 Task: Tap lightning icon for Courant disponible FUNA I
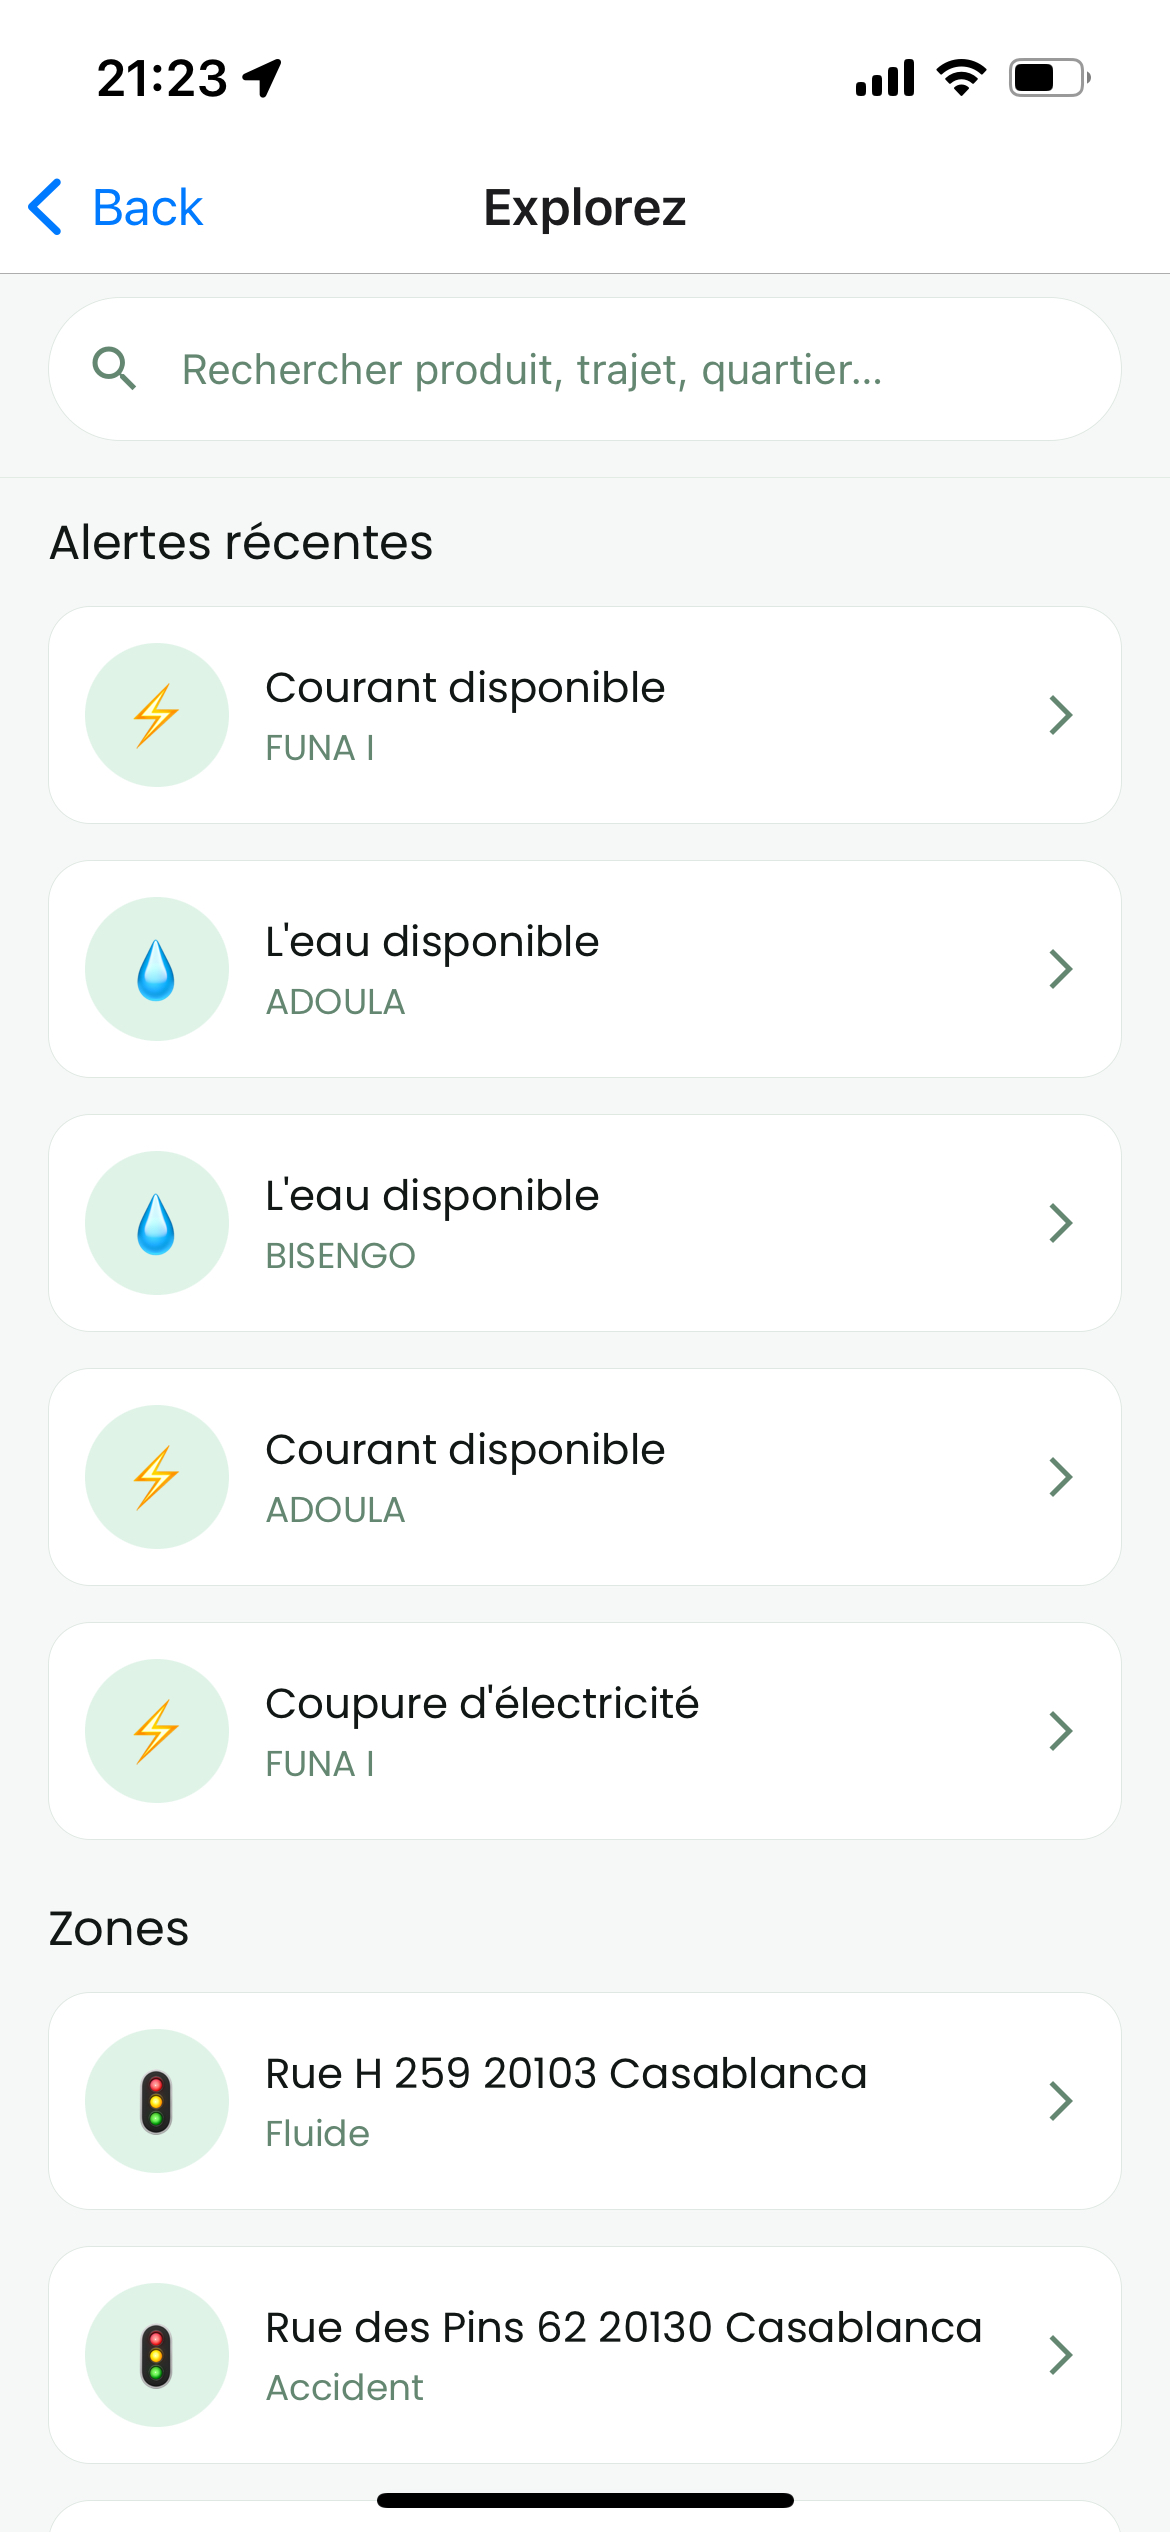[157, 715]
